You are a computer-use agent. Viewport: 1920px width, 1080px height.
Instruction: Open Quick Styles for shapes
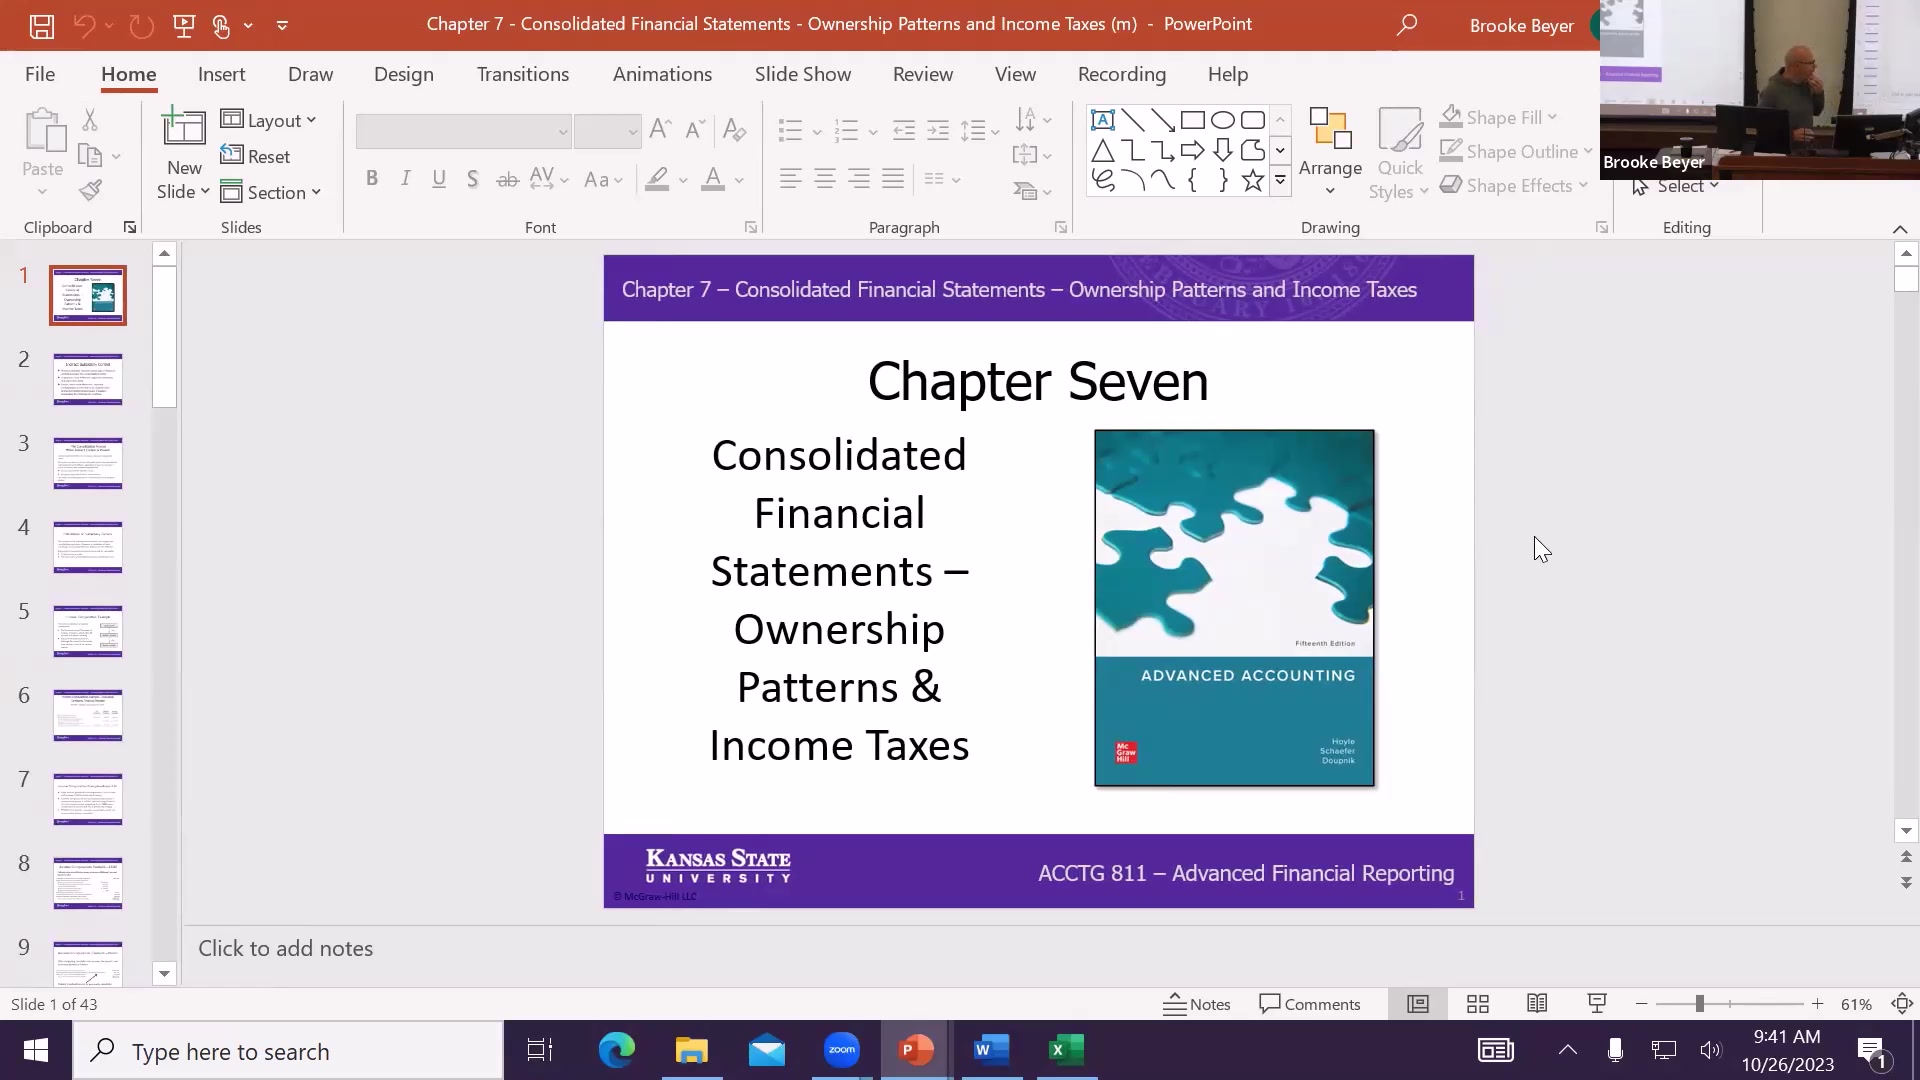(x=1399, y=150)
